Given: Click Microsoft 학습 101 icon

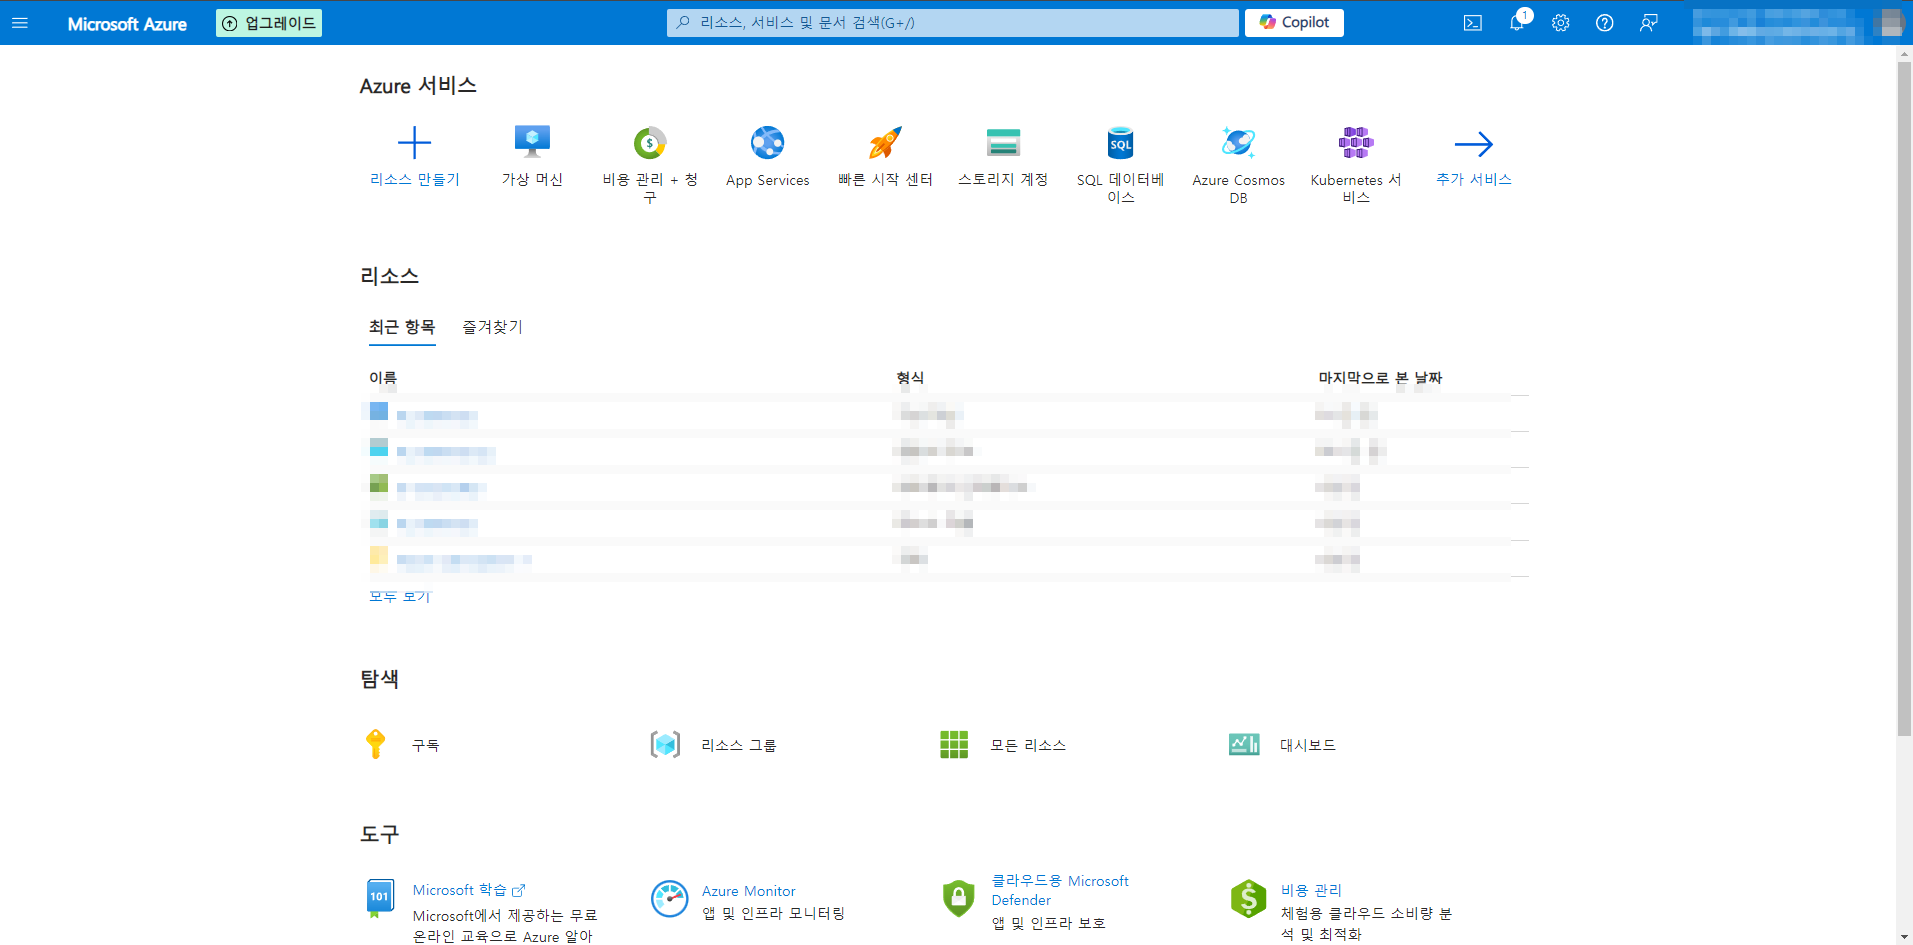Looking at the screenshot, I should point(379,898).
